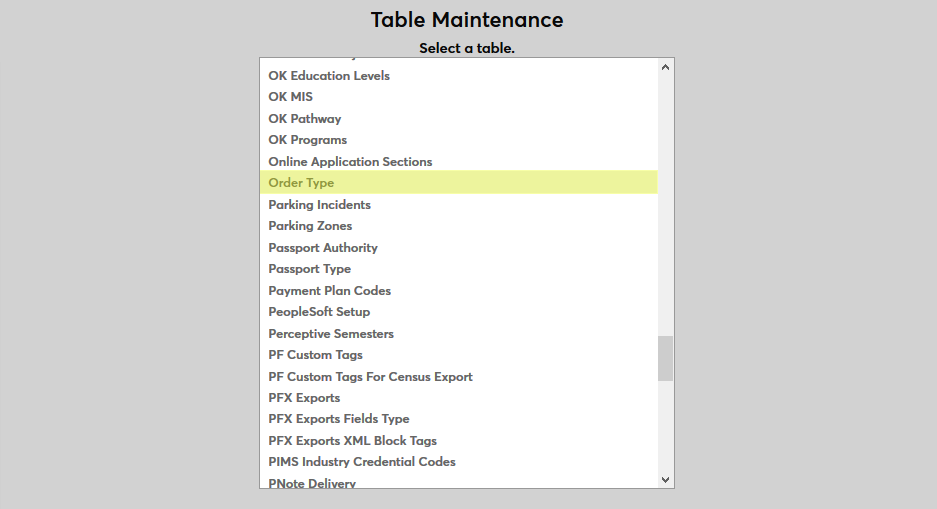
Task: Open Online Application Sections table
Action: (350, 162)
